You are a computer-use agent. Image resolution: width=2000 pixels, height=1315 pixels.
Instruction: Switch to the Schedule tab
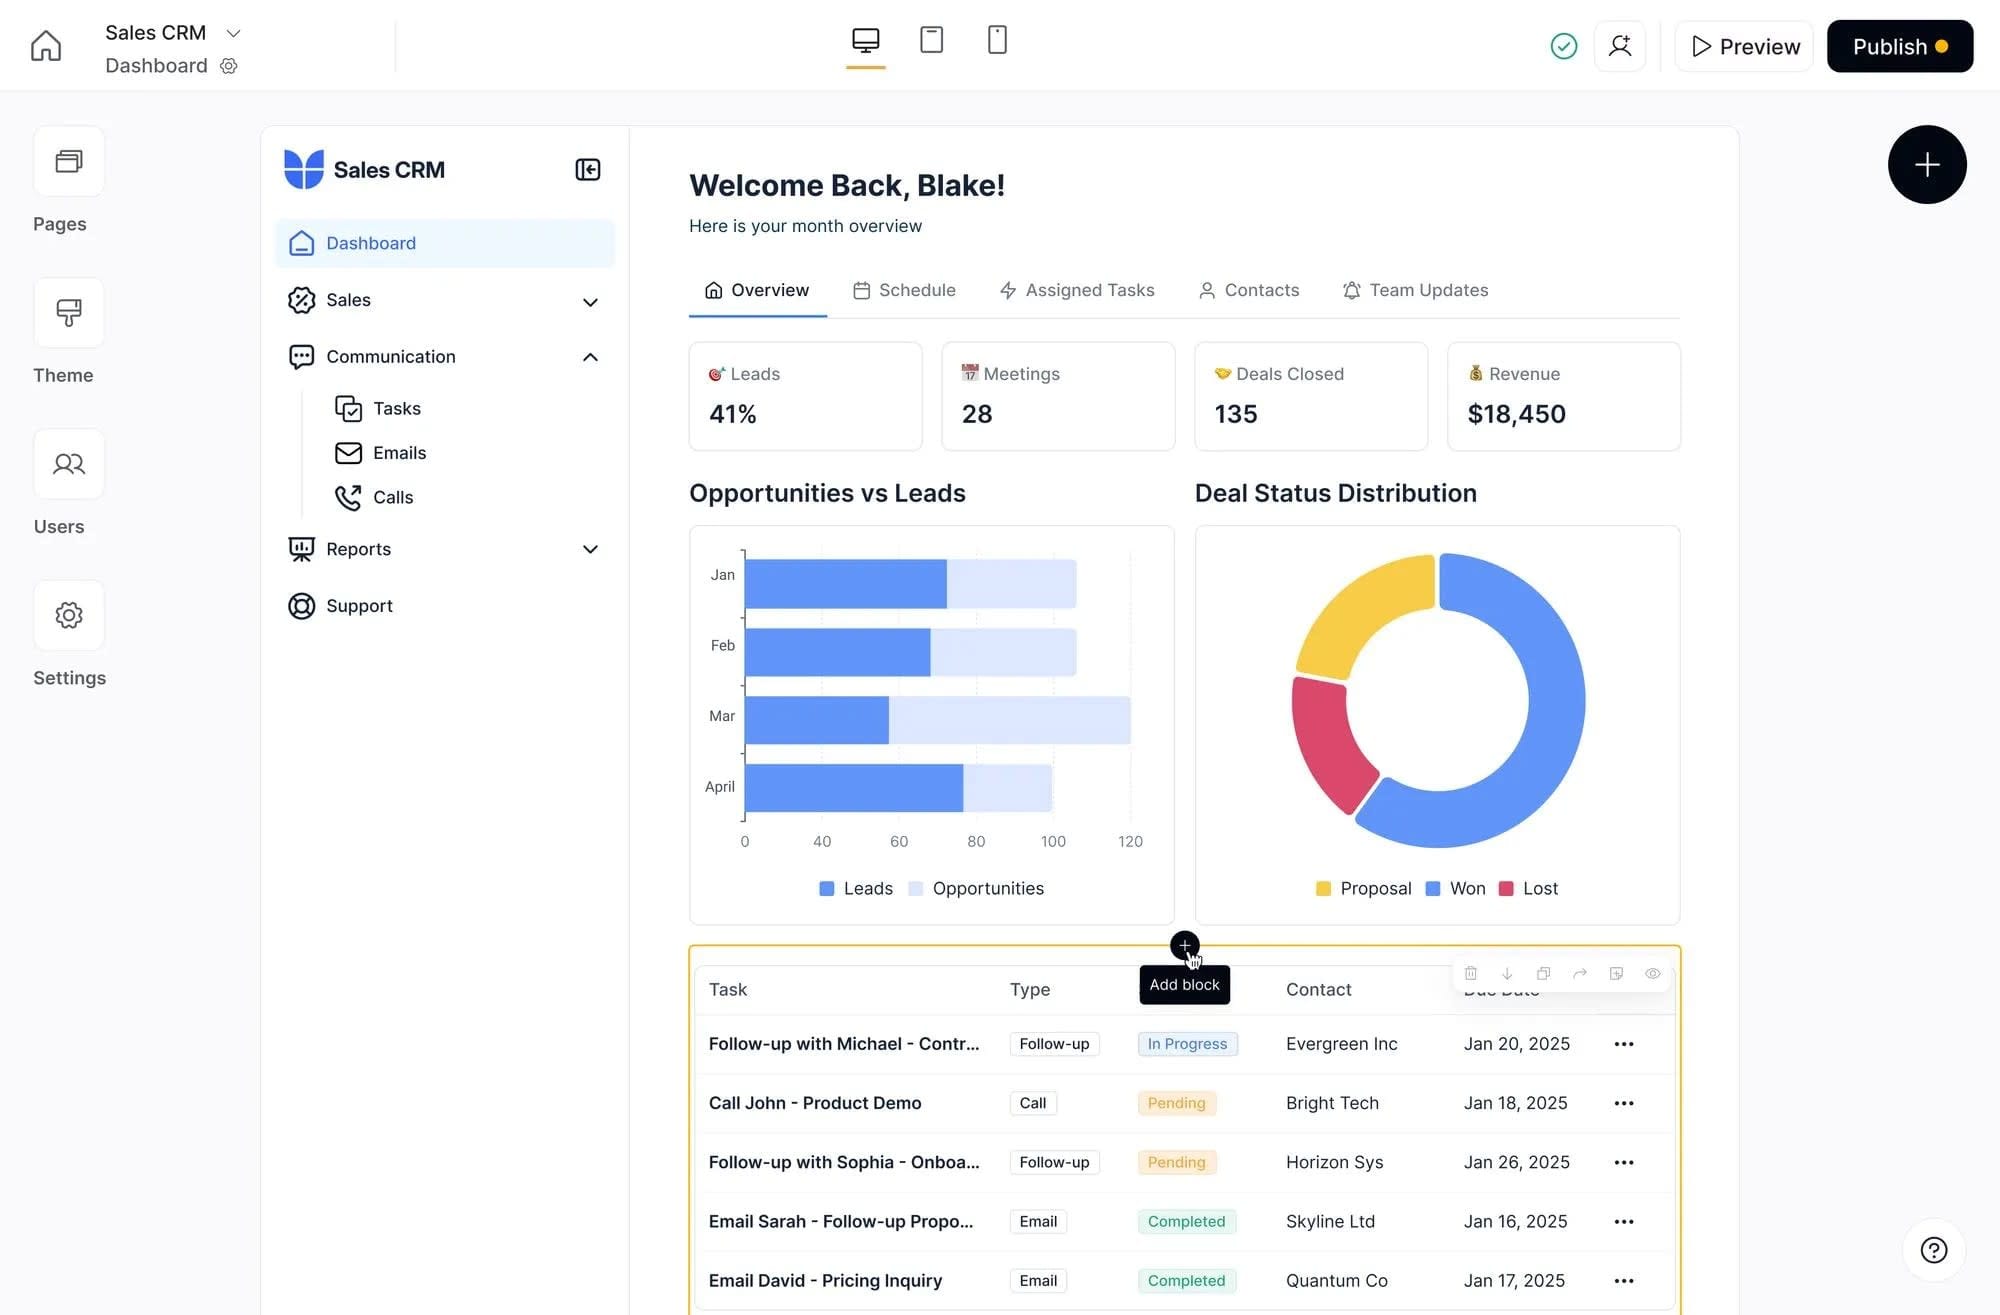pos(904,290)
